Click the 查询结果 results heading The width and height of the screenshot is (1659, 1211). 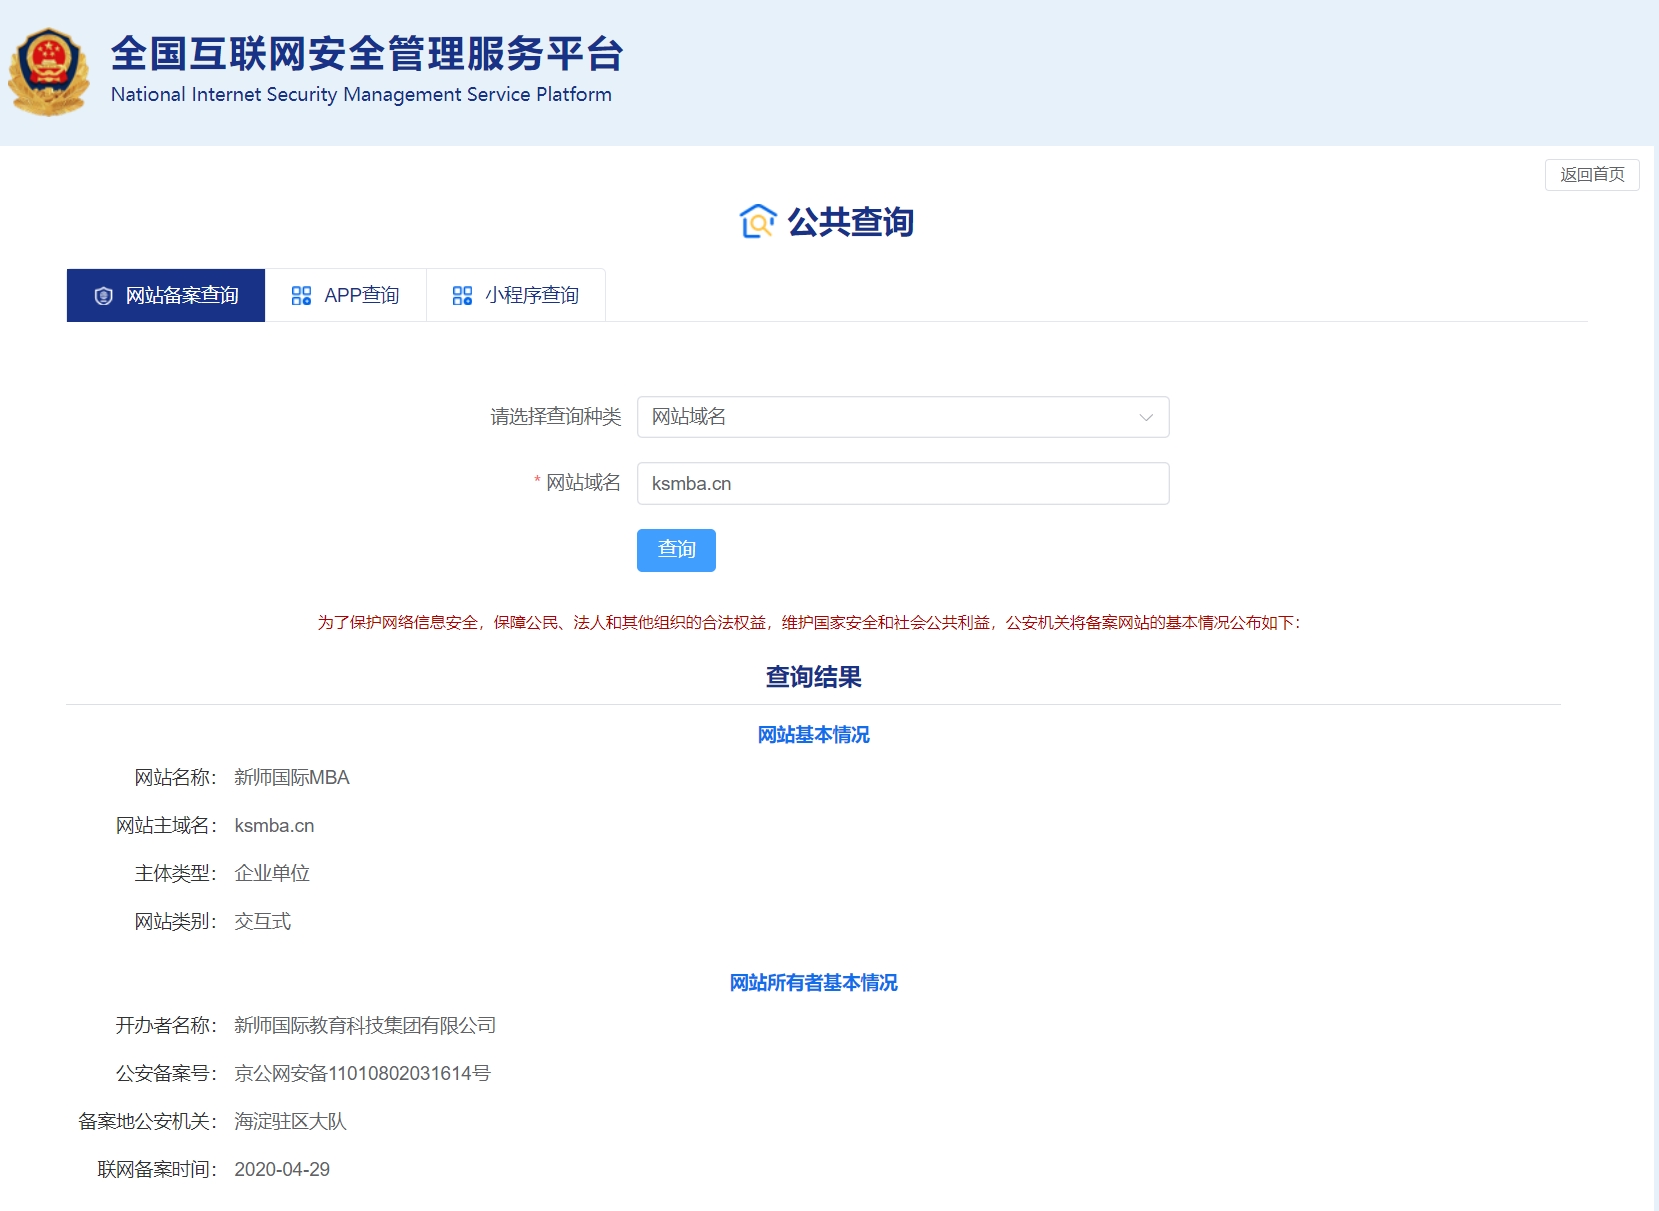(813, 677)
